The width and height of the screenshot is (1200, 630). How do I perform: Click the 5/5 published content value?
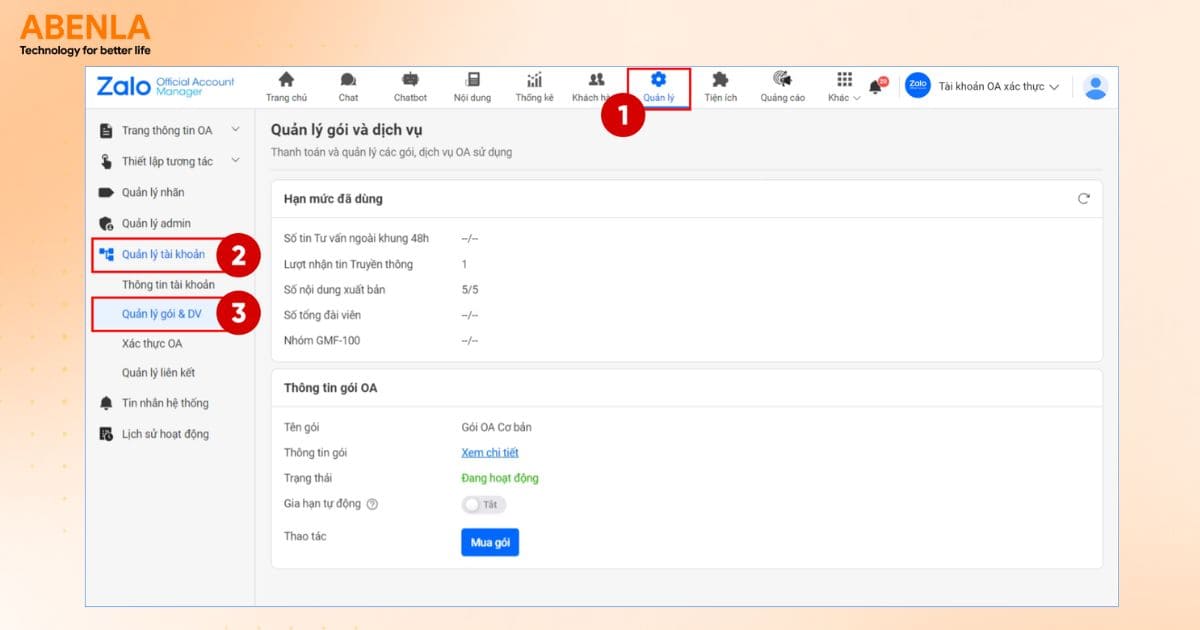pyautogui.click(x=470, y=289)
